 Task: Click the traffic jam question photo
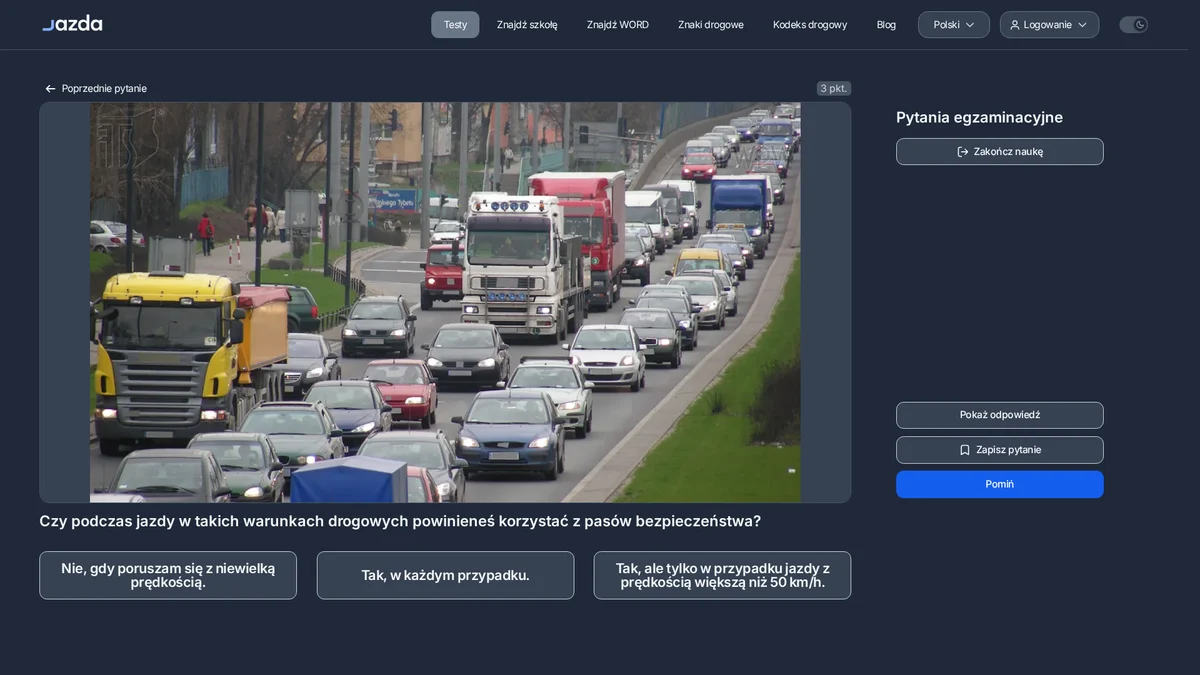445,302
